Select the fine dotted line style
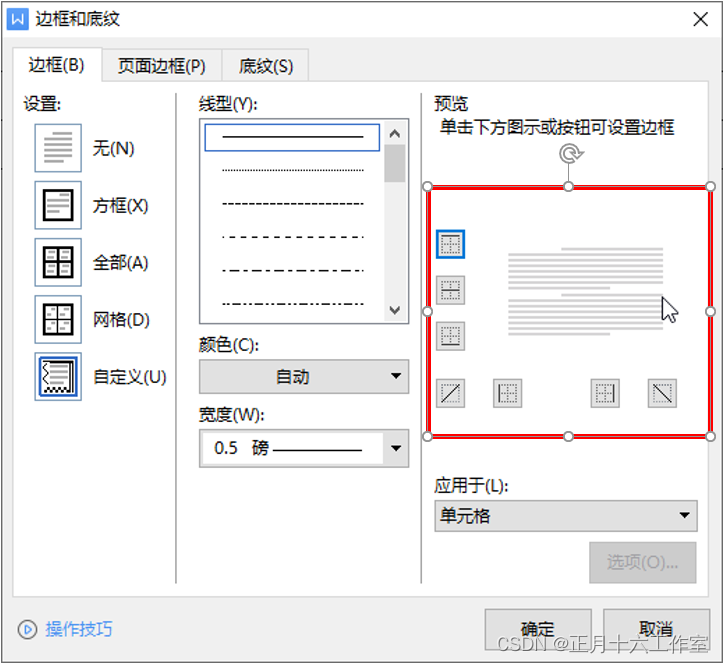The width and height of the screenshot is (723, 663). pyautogui.click(x=292, y=170)
